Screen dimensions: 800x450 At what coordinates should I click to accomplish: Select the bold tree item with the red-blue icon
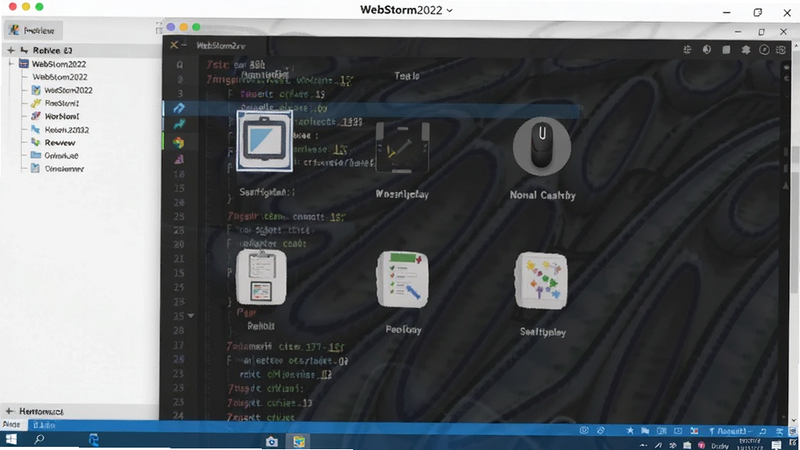55,116
